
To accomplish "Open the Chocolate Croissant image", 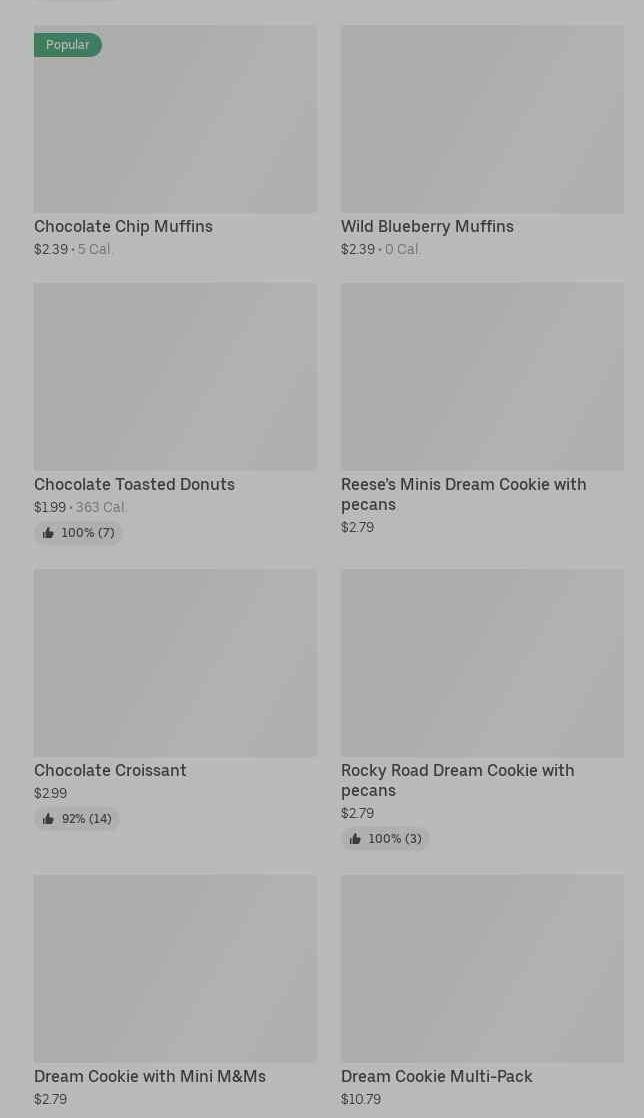I will tap(175, 662).
